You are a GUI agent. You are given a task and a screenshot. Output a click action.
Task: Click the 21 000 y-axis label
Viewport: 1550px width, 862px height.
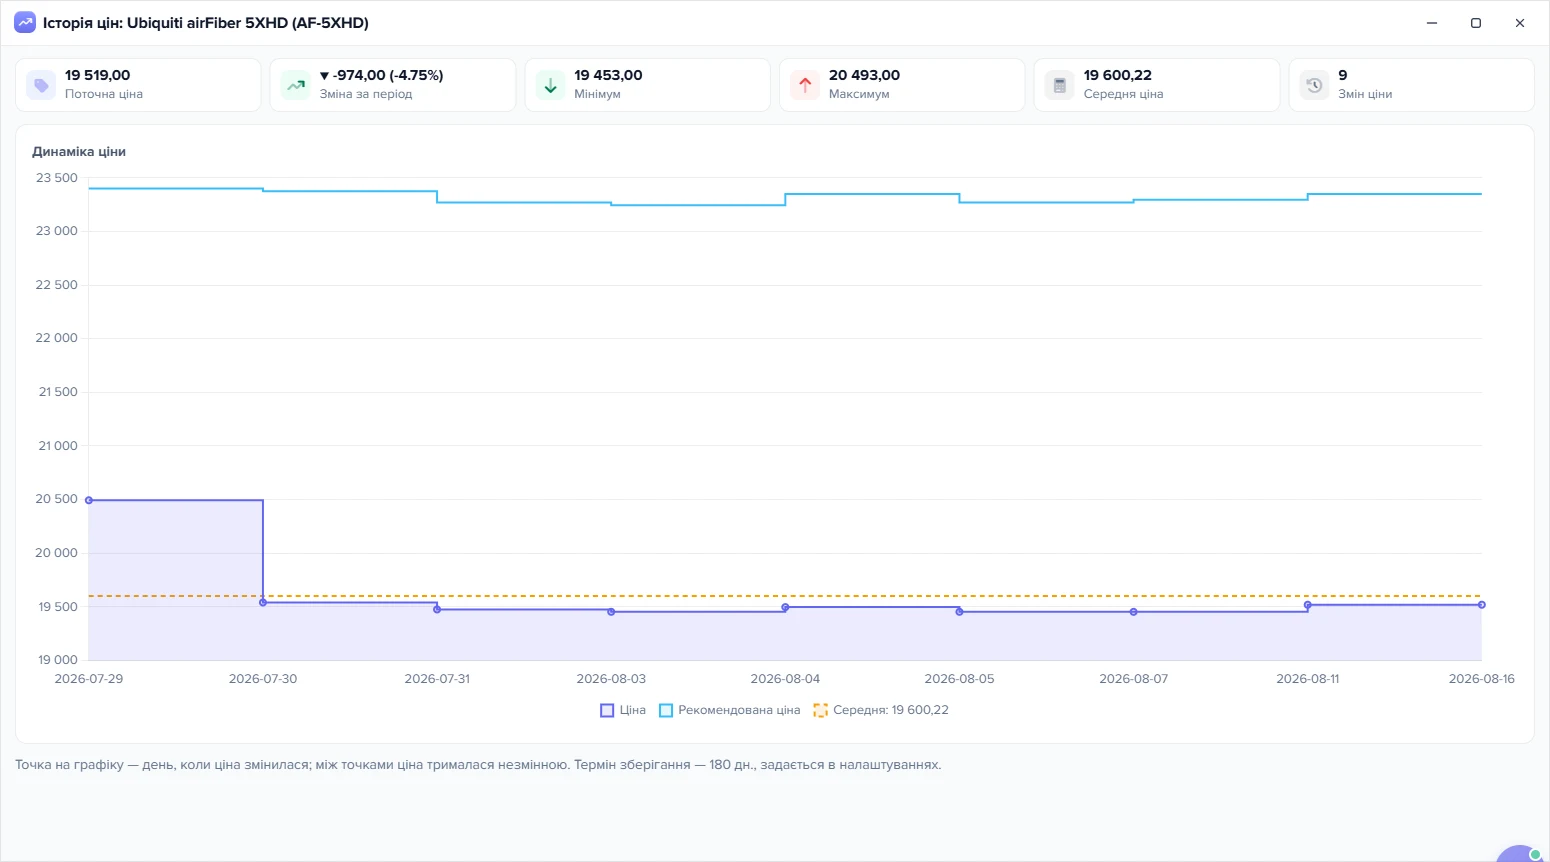pos(58,446)
